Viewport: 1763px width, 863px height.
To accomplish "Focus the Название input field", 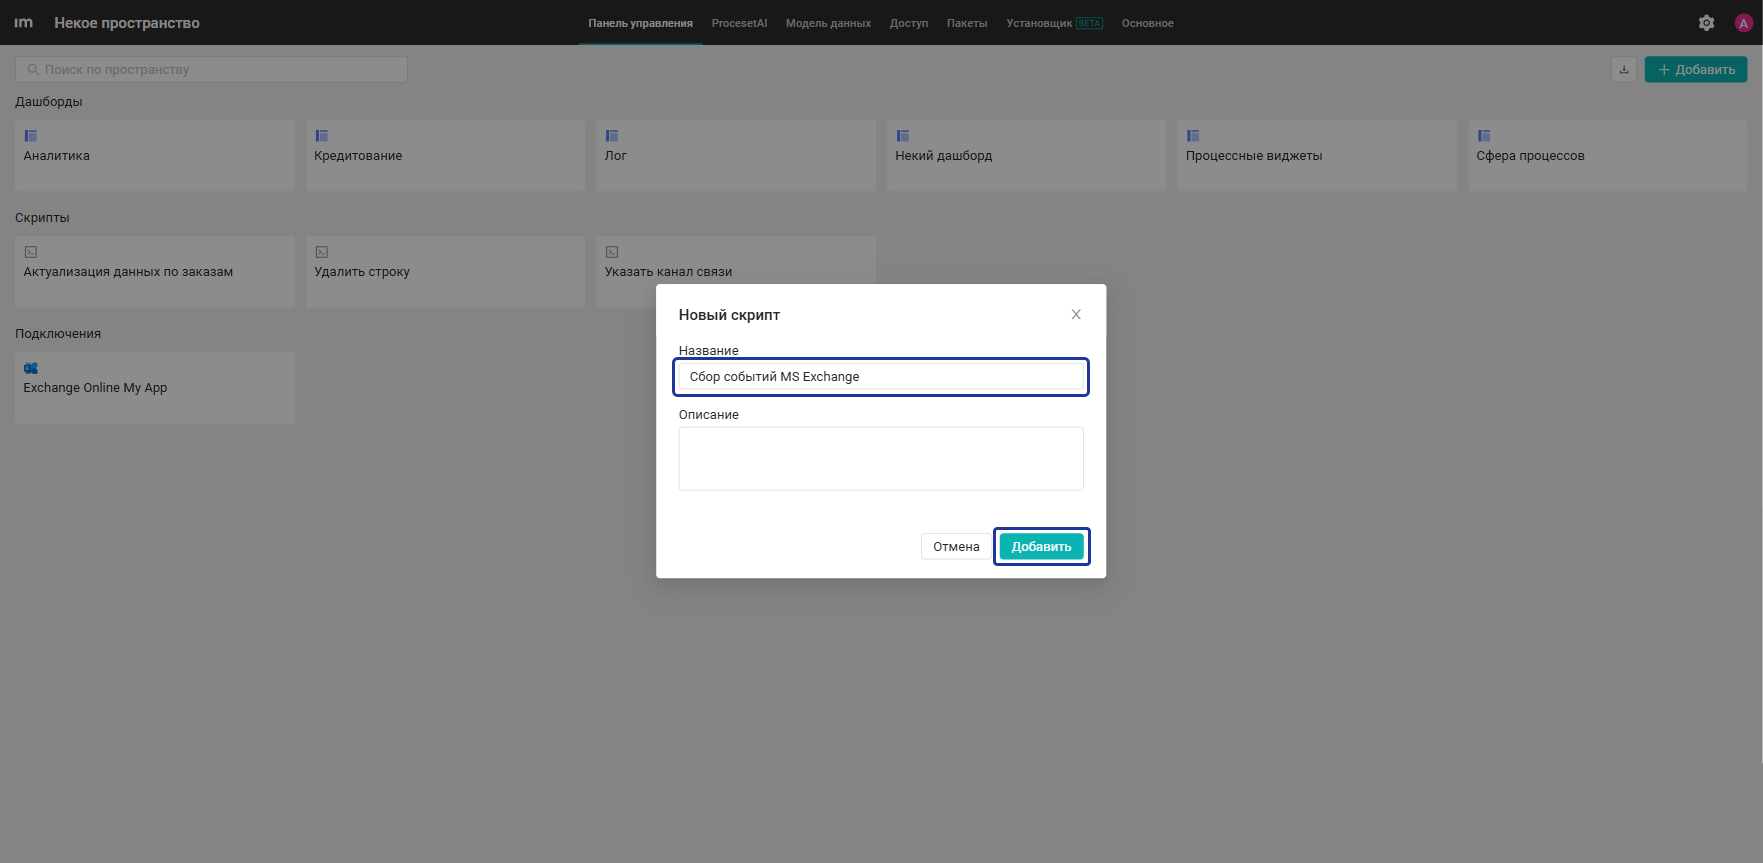I will pos(881,377).
